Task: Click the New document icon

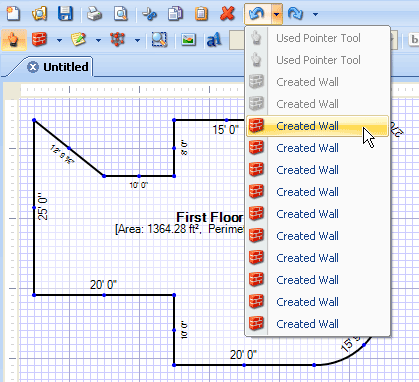Action: [x=13, y=14]
